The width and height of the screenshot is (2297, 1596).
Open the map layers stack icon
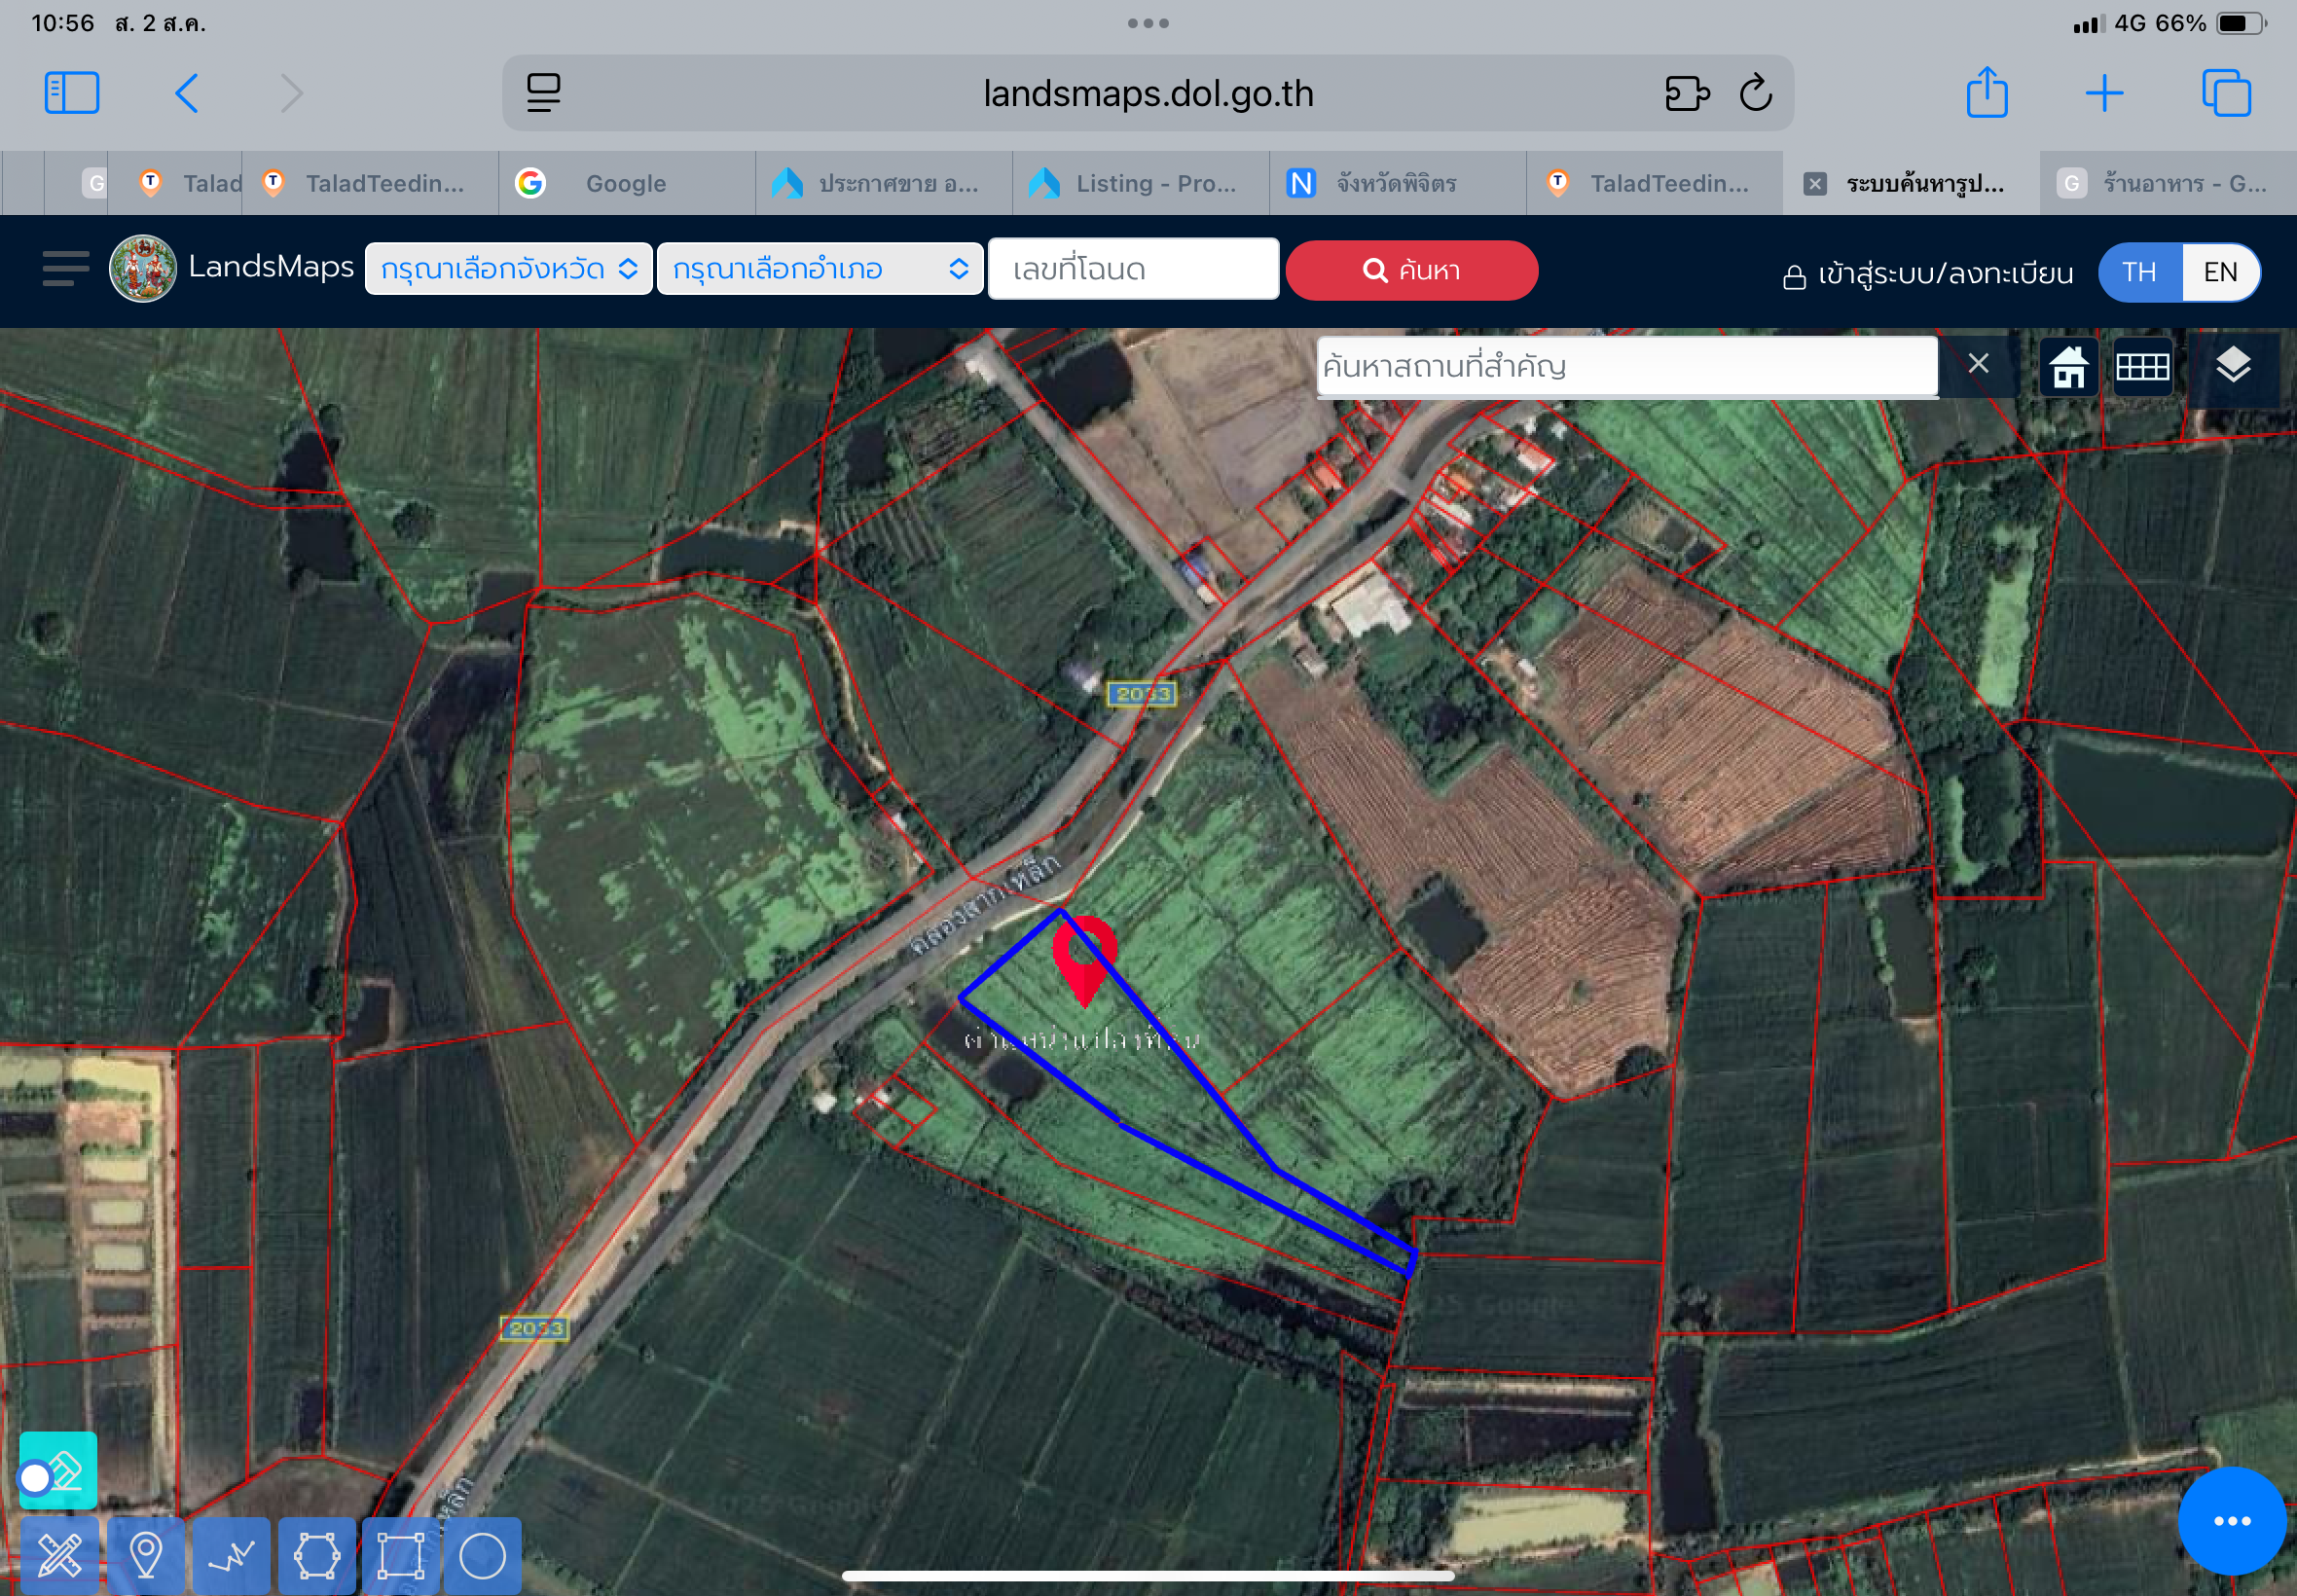(2233, 366)
